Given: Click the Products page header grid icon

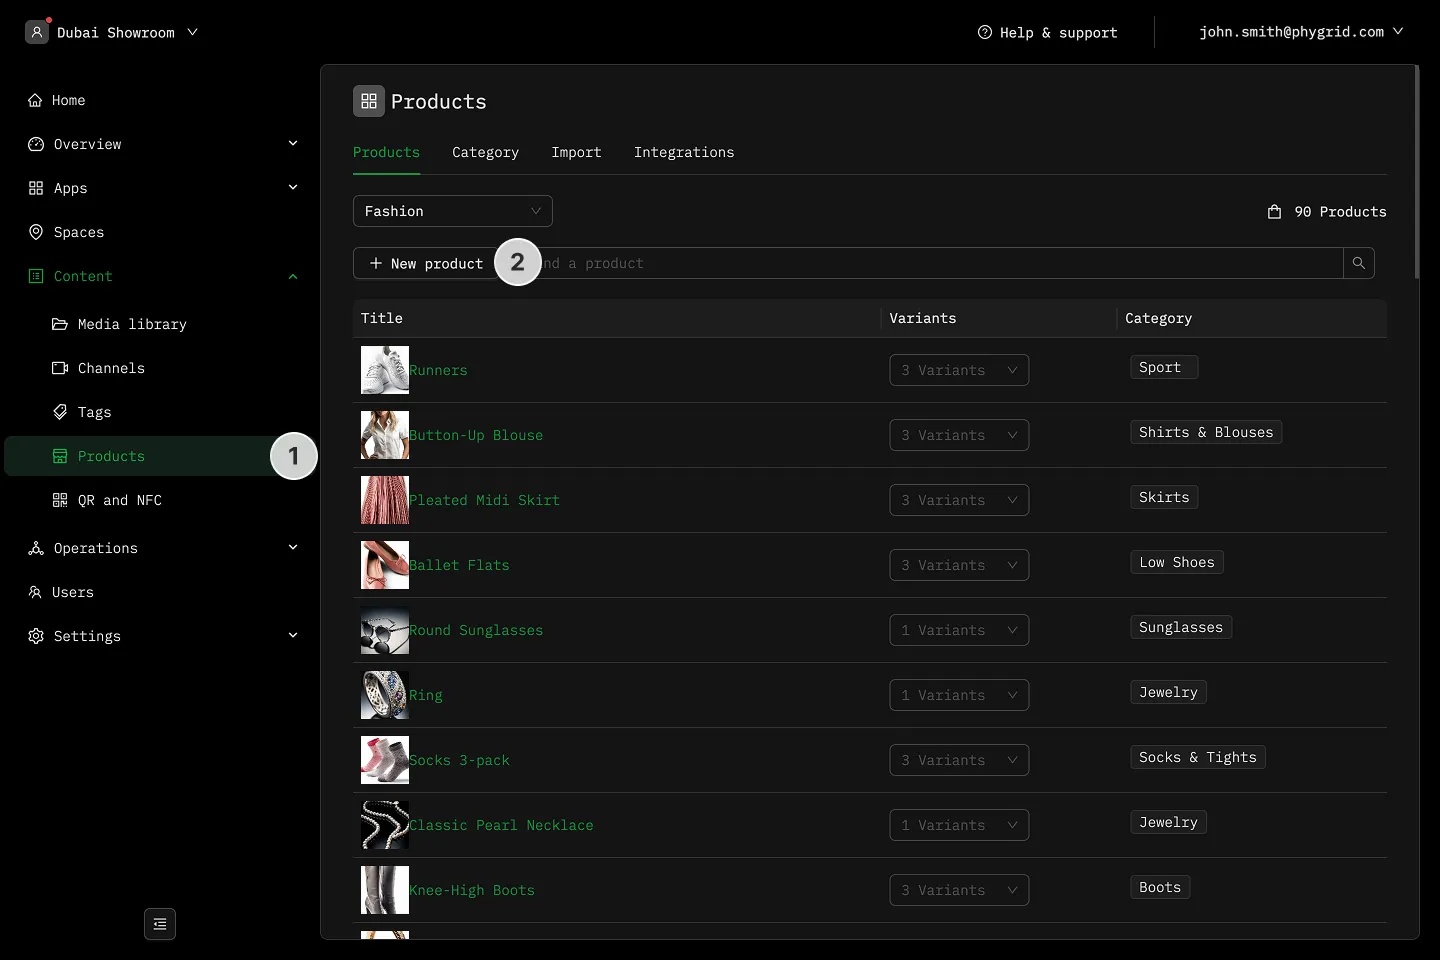Looking at the screenshot, I should tap(369, 101).
